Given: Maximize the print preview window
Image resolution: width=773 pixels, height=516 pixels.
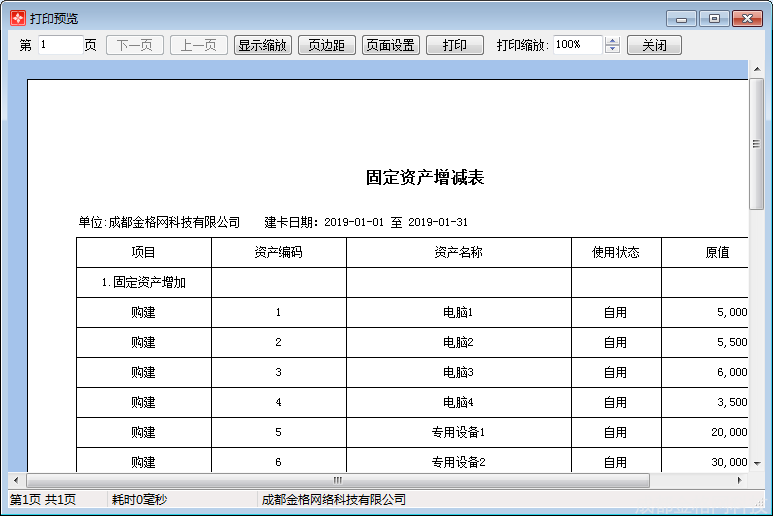Looking at the screenshot, I should (714, 18).
